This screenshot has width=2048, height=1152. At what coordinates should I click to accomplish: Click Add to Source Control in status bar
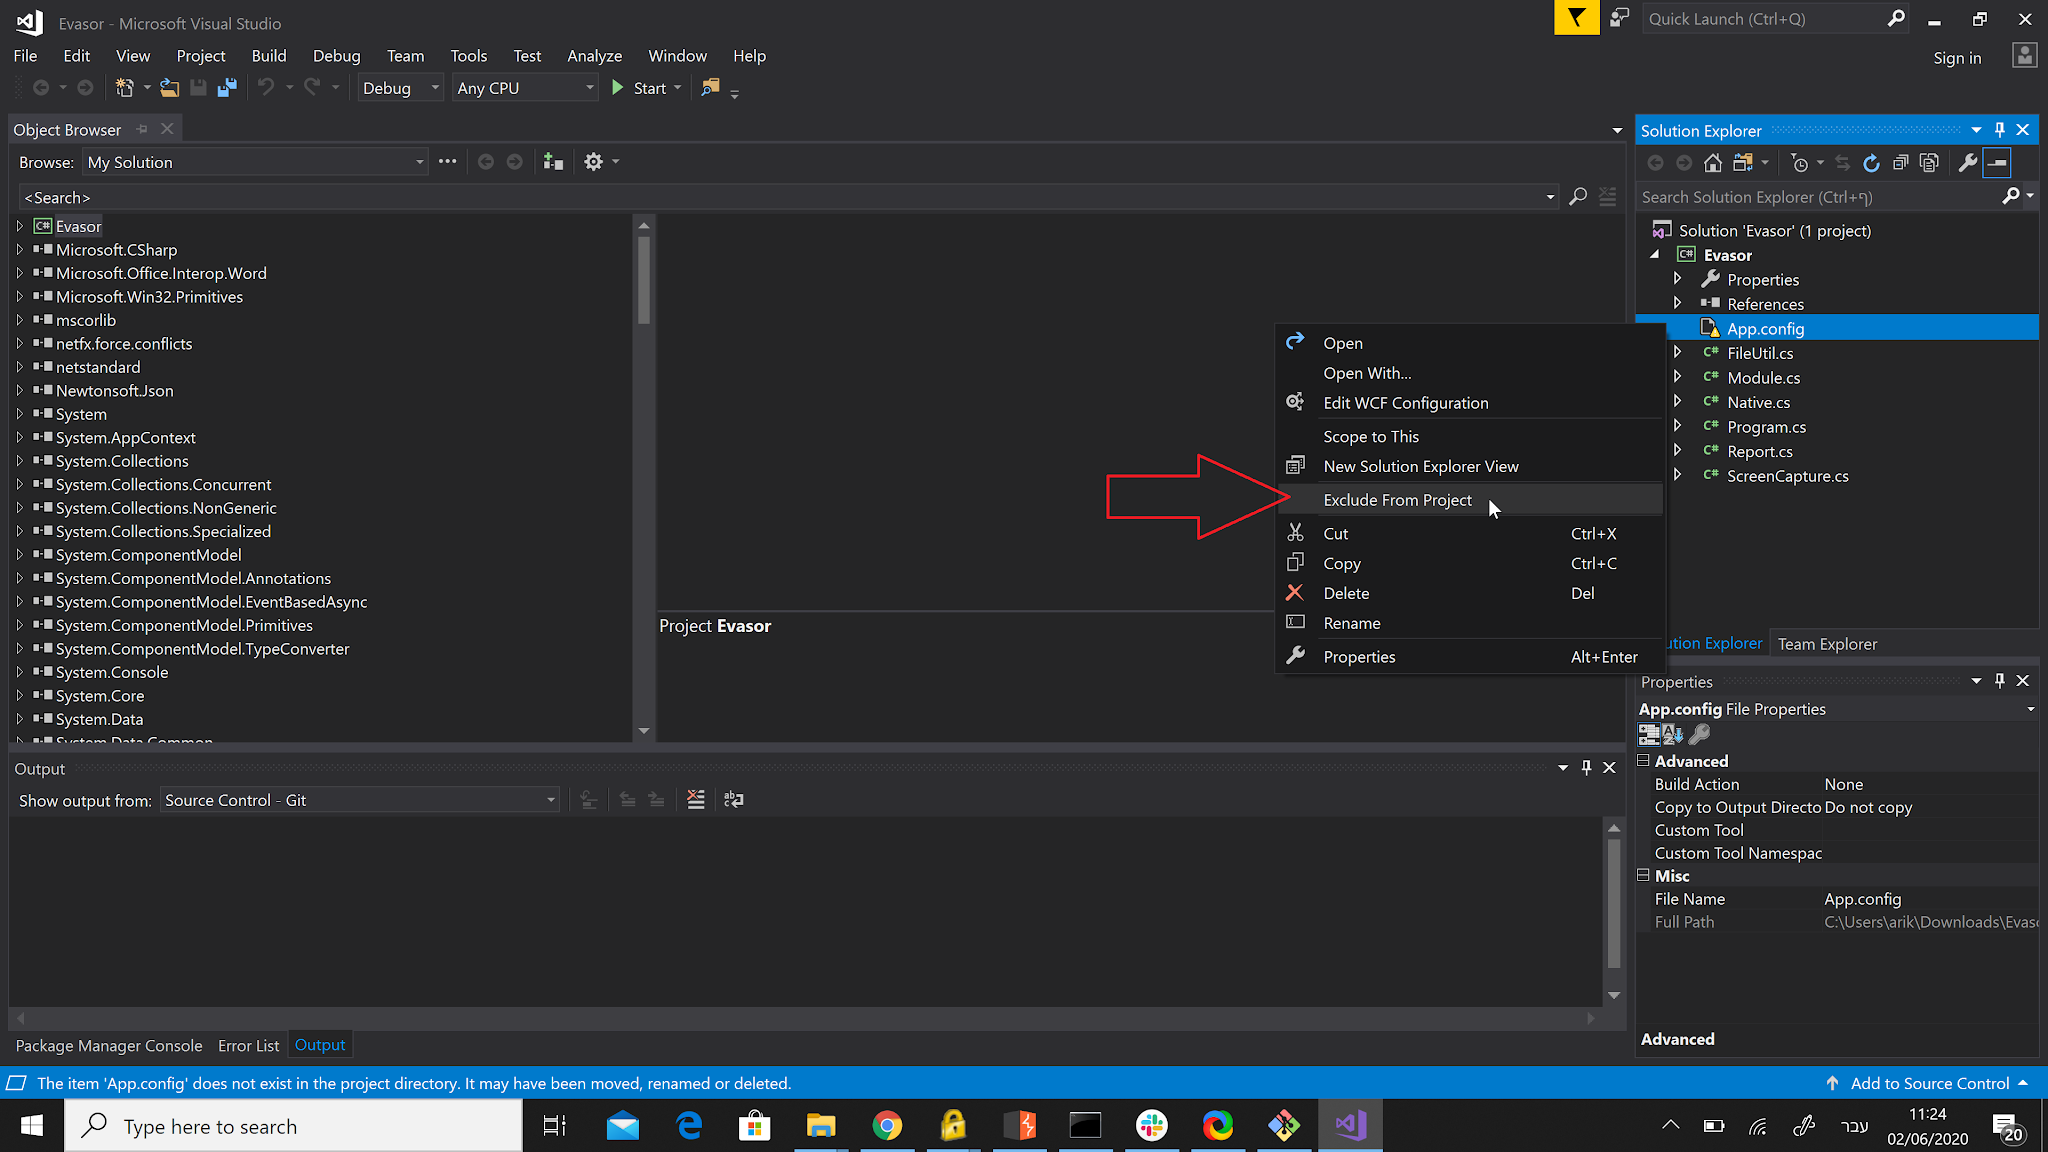(x=1929, y=1083)
